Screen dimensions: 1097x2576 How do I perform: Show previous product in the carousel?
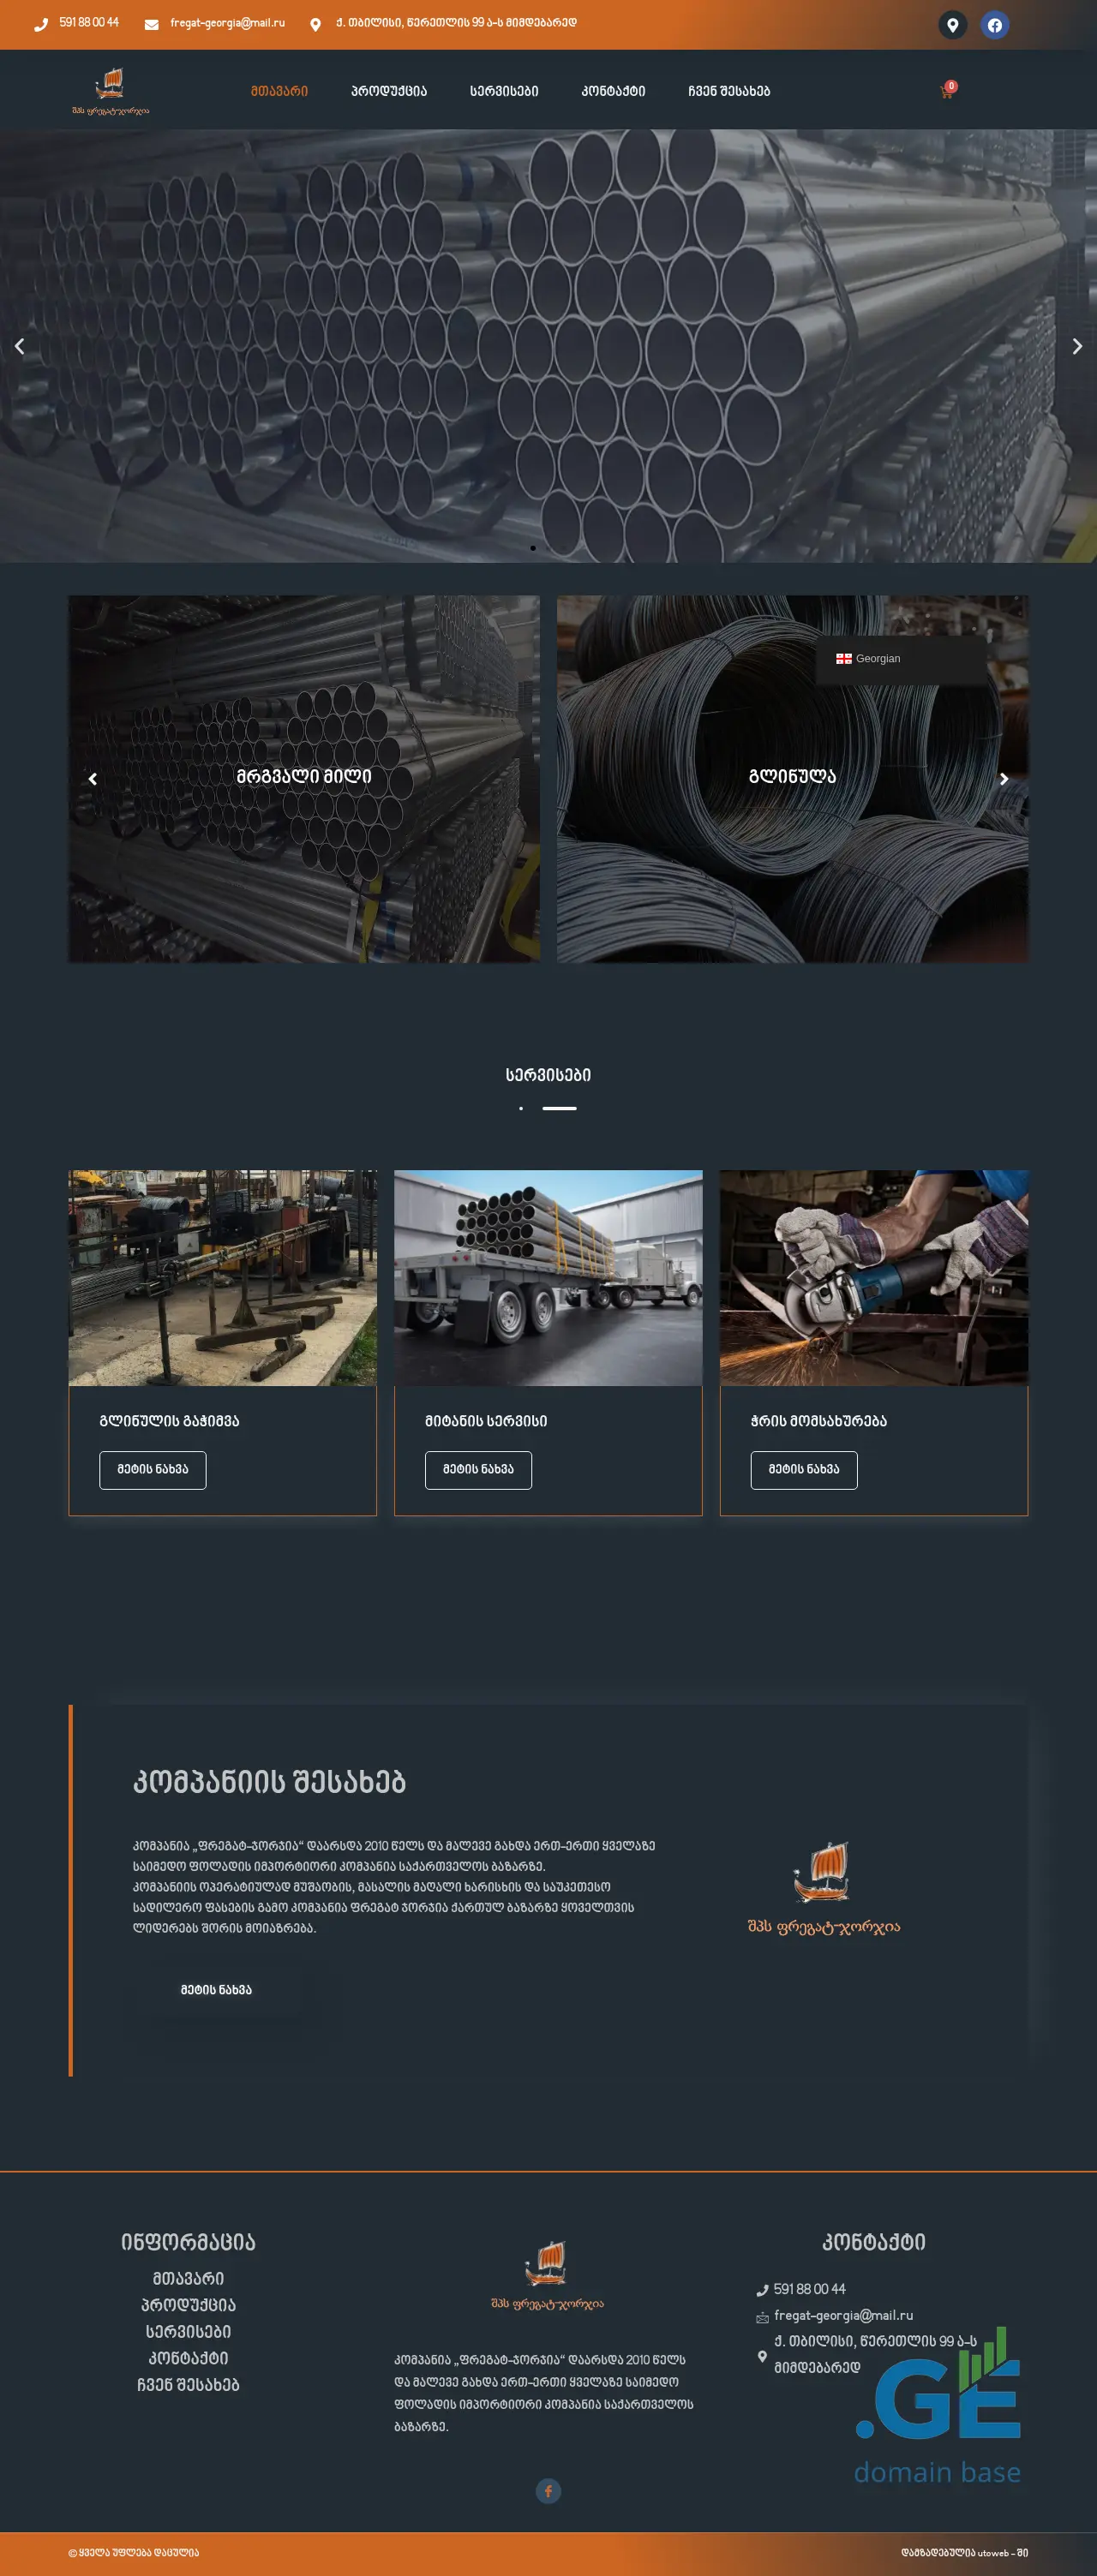pos(93,778)
